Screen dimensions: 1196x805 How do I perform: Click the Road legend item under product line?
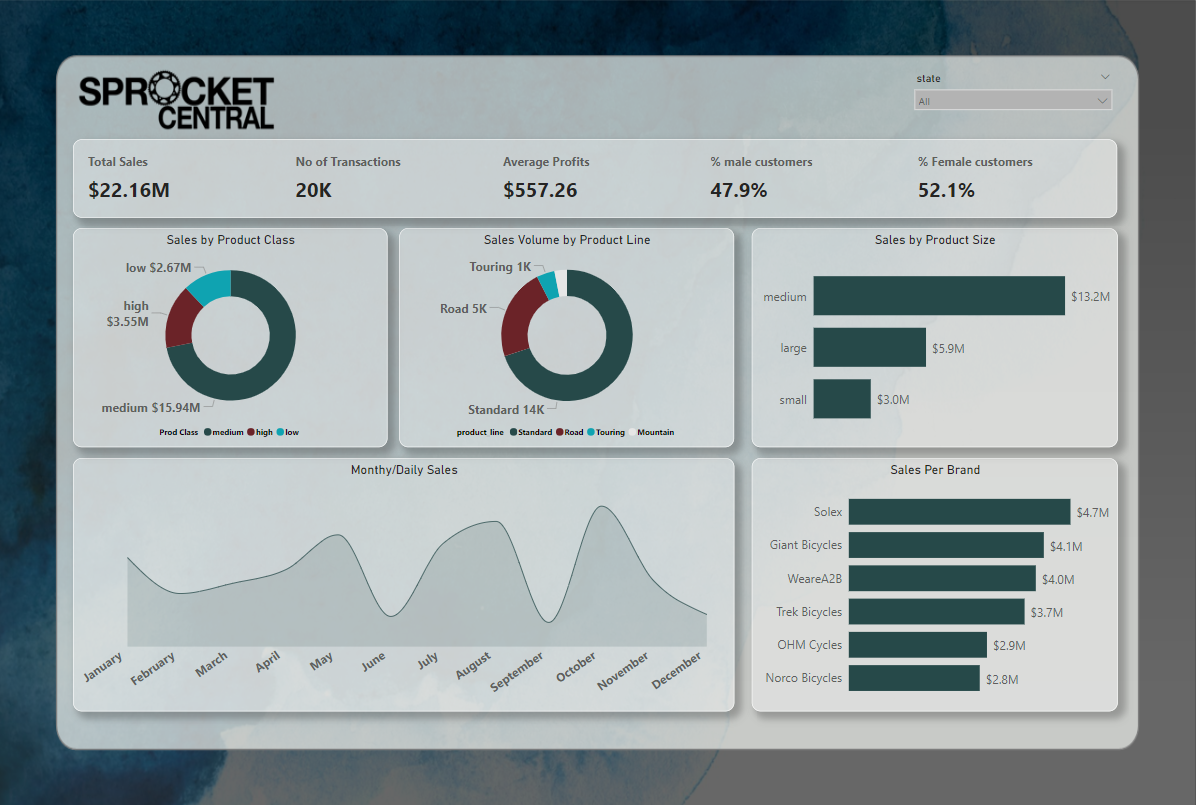(x=569, y=433)
